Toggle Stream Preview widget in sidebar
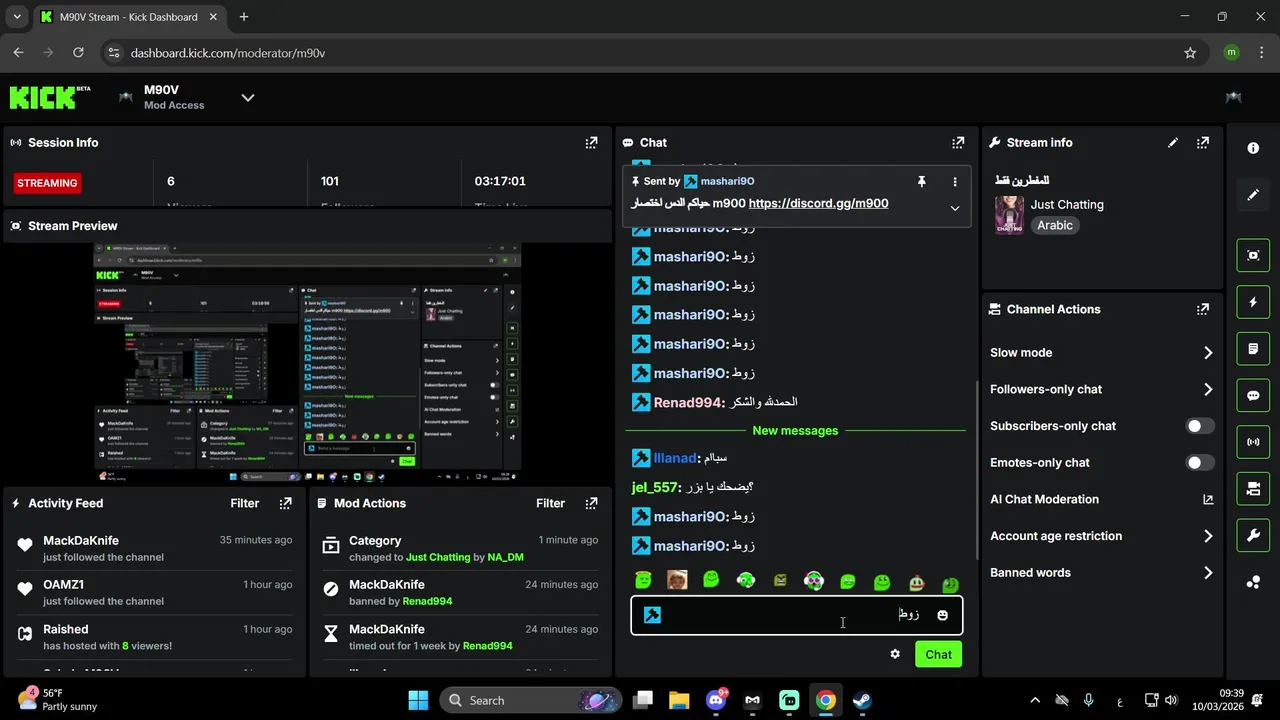 click(x=1253, y=255)
